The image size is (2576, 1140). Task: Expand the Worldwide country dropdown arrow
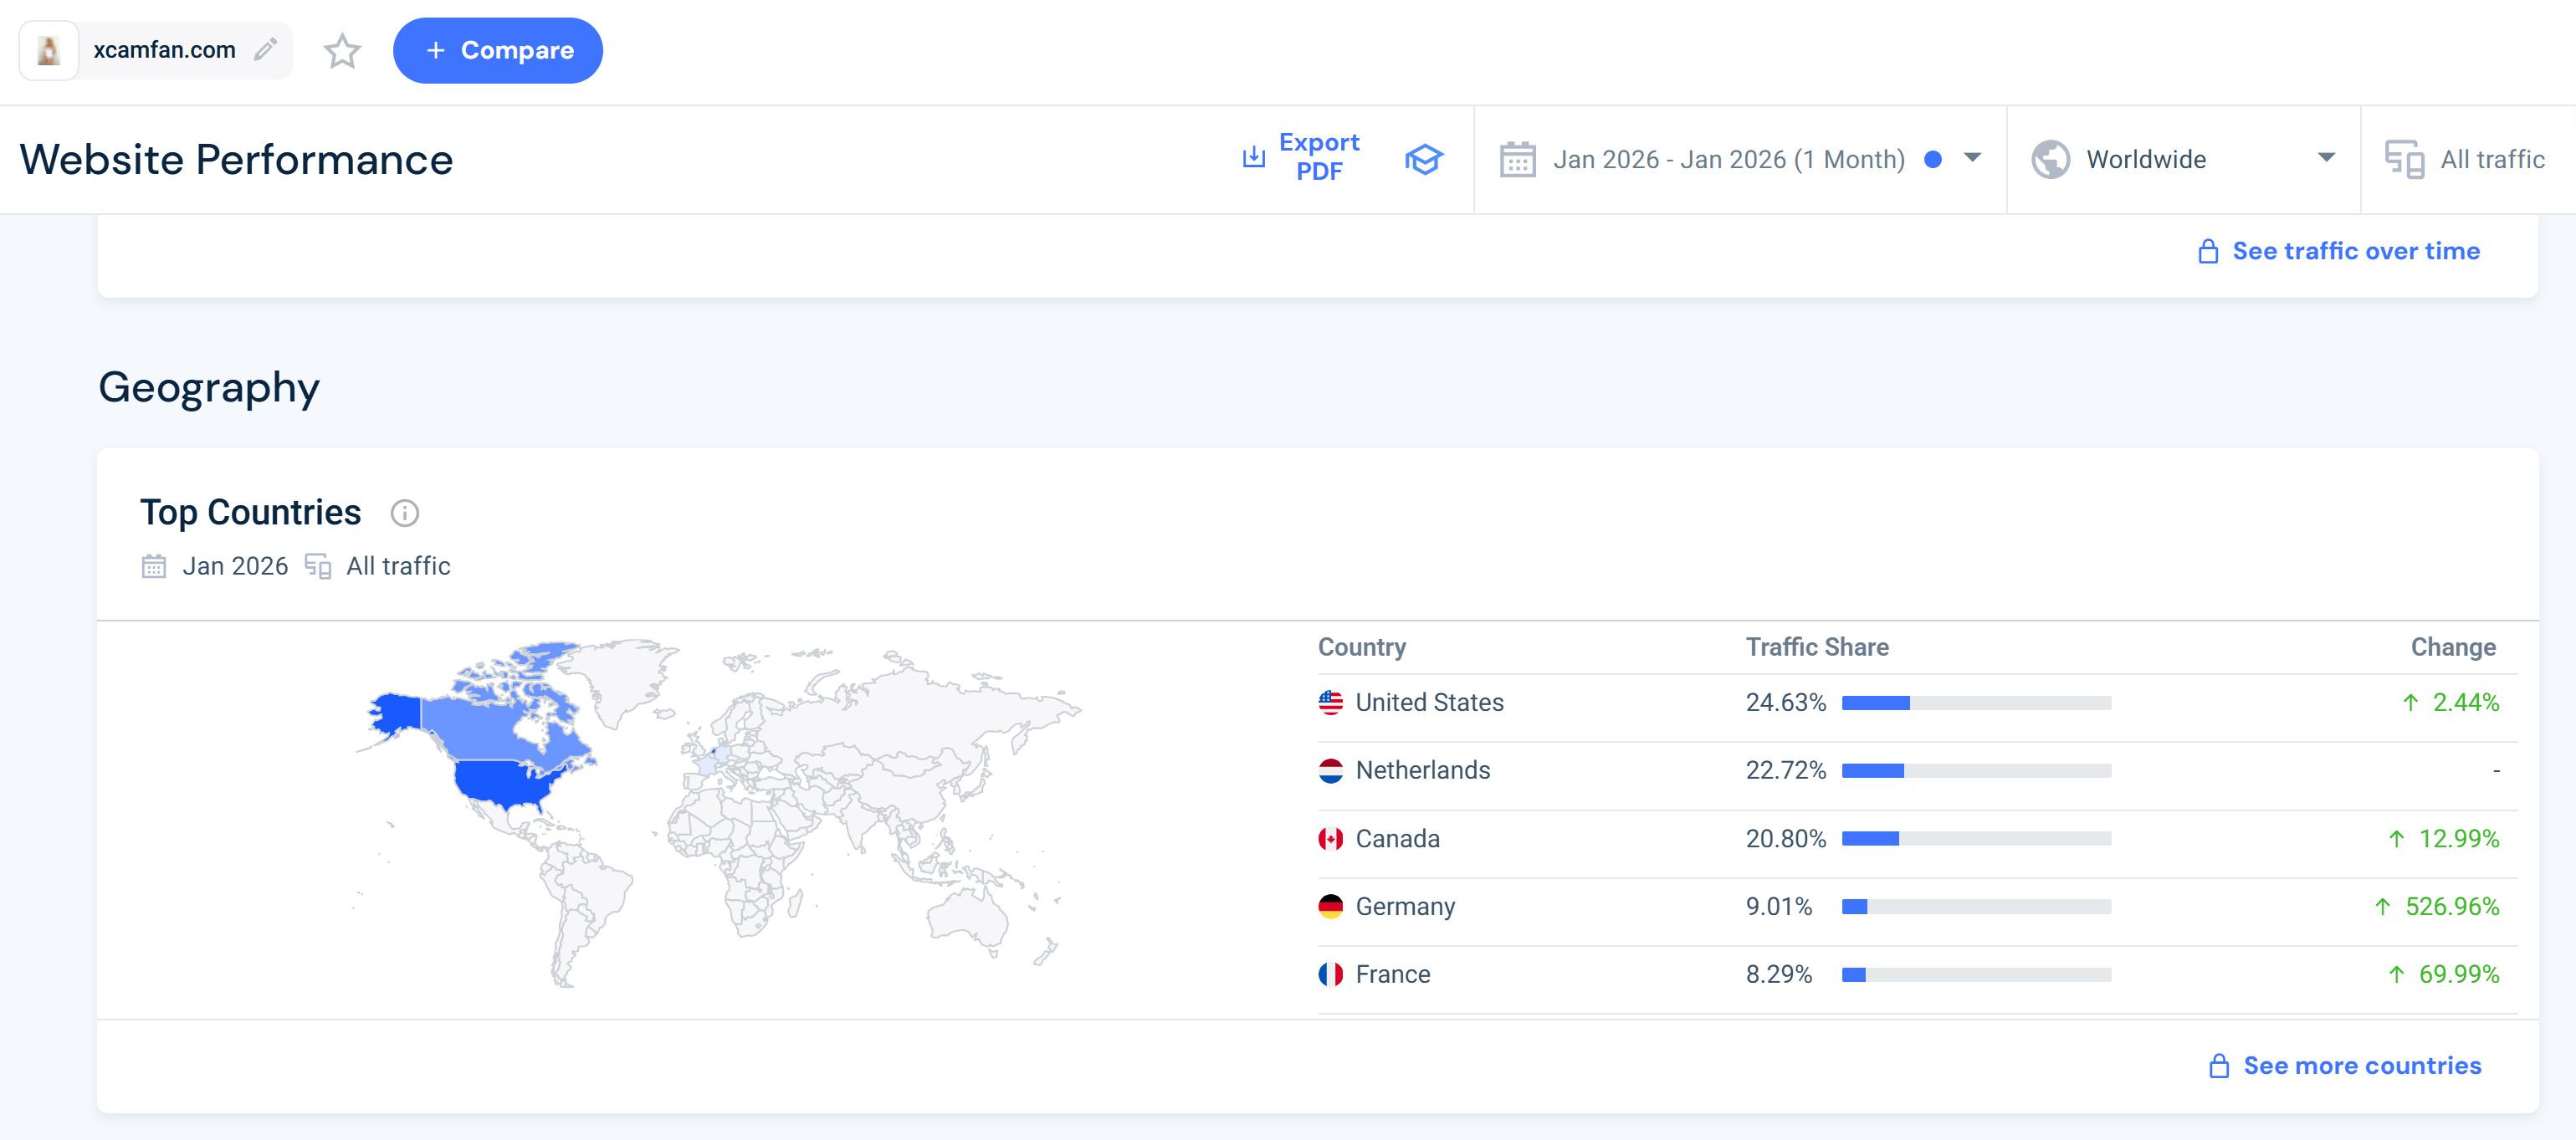pyautogui.click(x=2326, y=158)
